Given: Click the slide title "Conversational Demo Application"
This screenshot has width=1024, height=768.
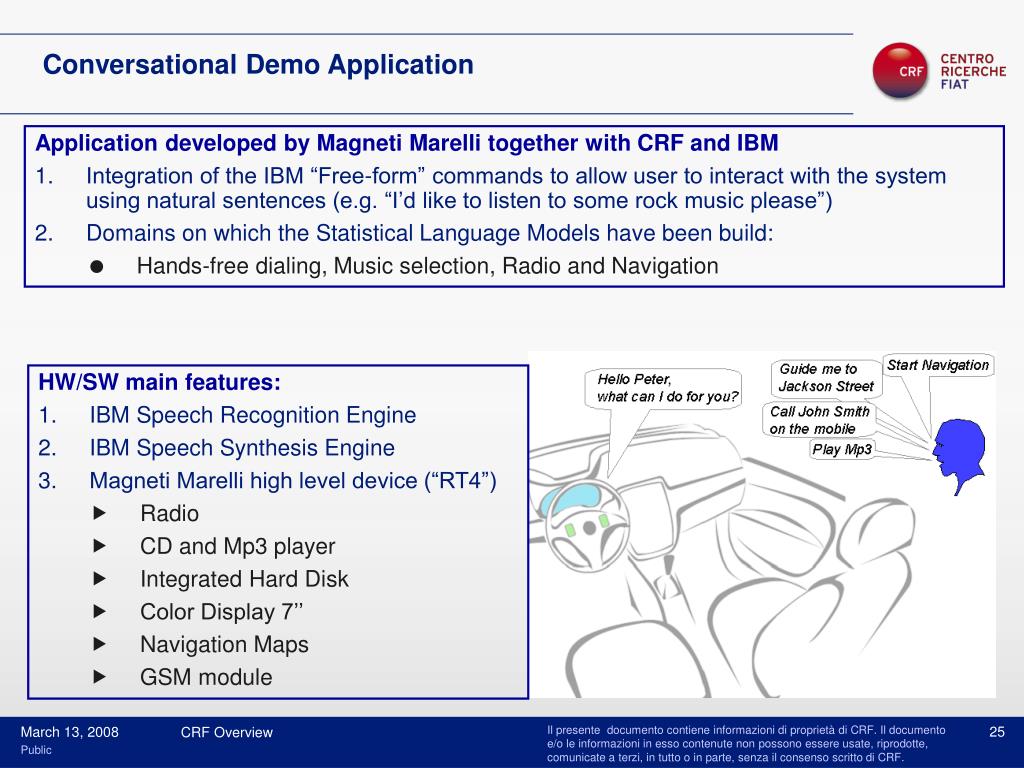Looking at the screenshot, I should tap(258, 65).
